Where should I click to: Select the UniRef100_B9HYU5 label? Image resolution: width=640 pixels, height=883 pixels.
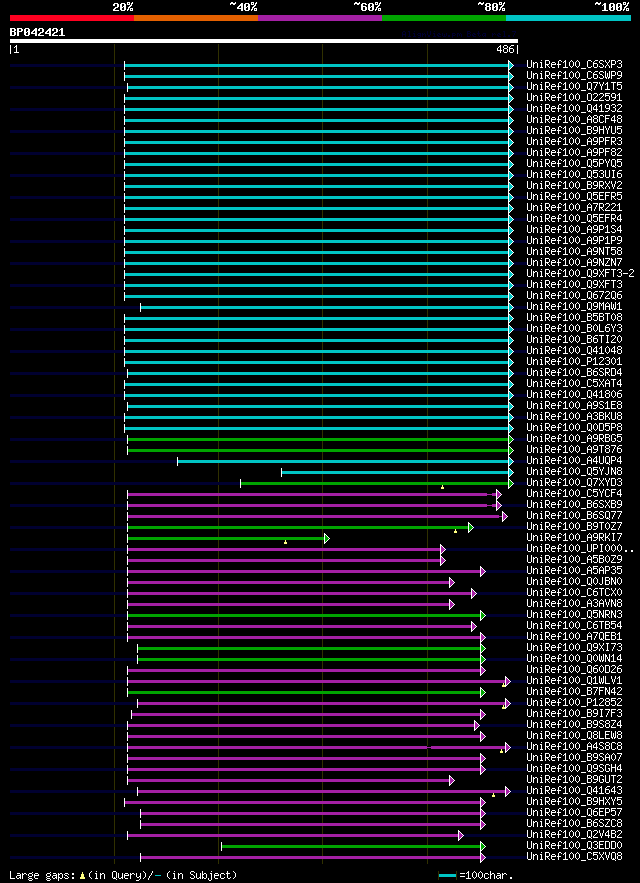coord(574,131)
